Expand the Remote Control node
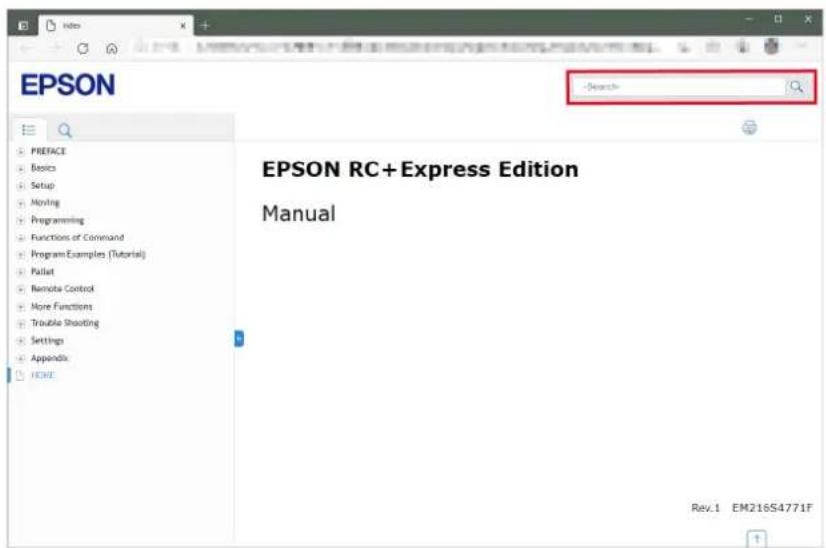The width and height of the screenshot is (826, 548). point(21,290)
